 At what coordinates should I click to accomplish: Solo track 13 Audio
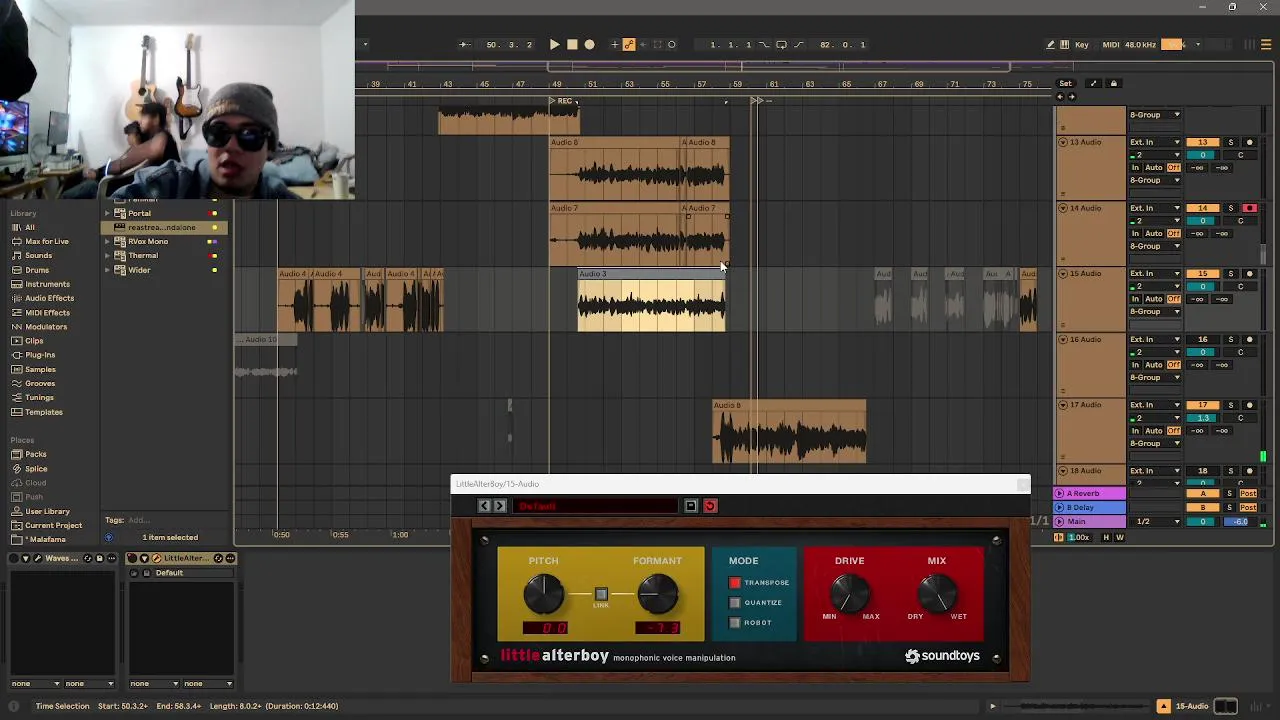click(x=1230, y=142)
